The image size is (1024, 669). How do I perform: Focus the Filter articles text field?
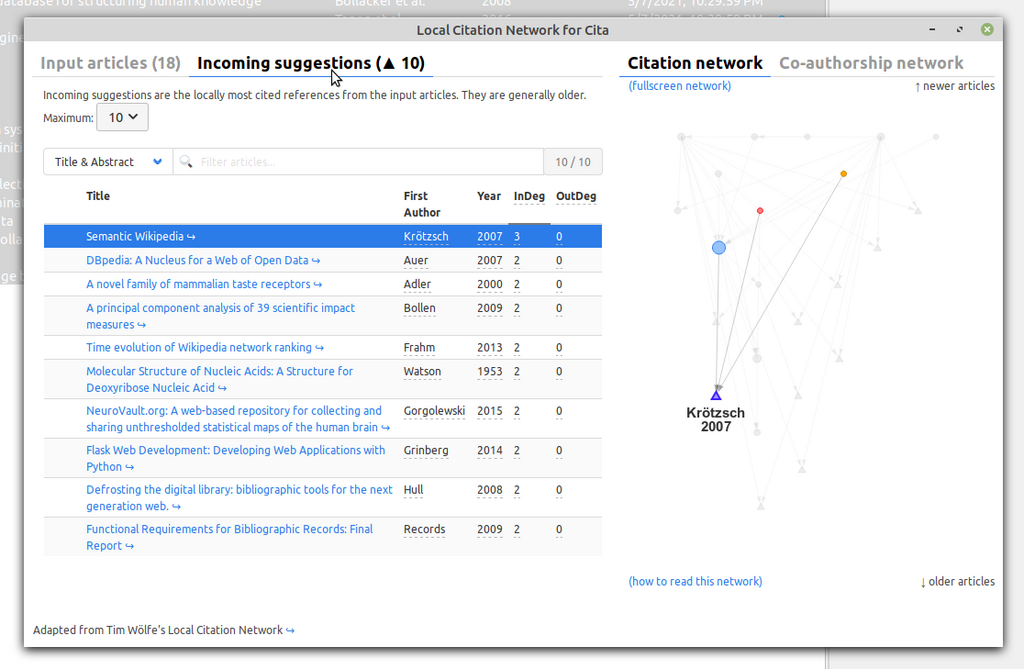click(369, 161)
